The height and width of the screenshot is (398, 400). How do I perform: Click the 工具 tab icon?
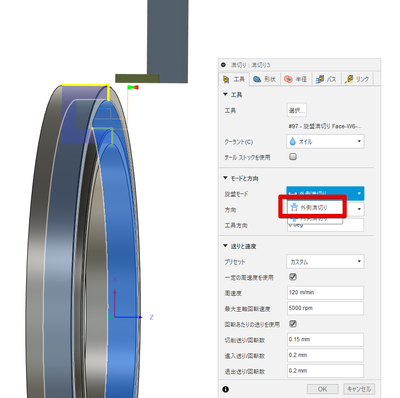click(x=226, y=79)
